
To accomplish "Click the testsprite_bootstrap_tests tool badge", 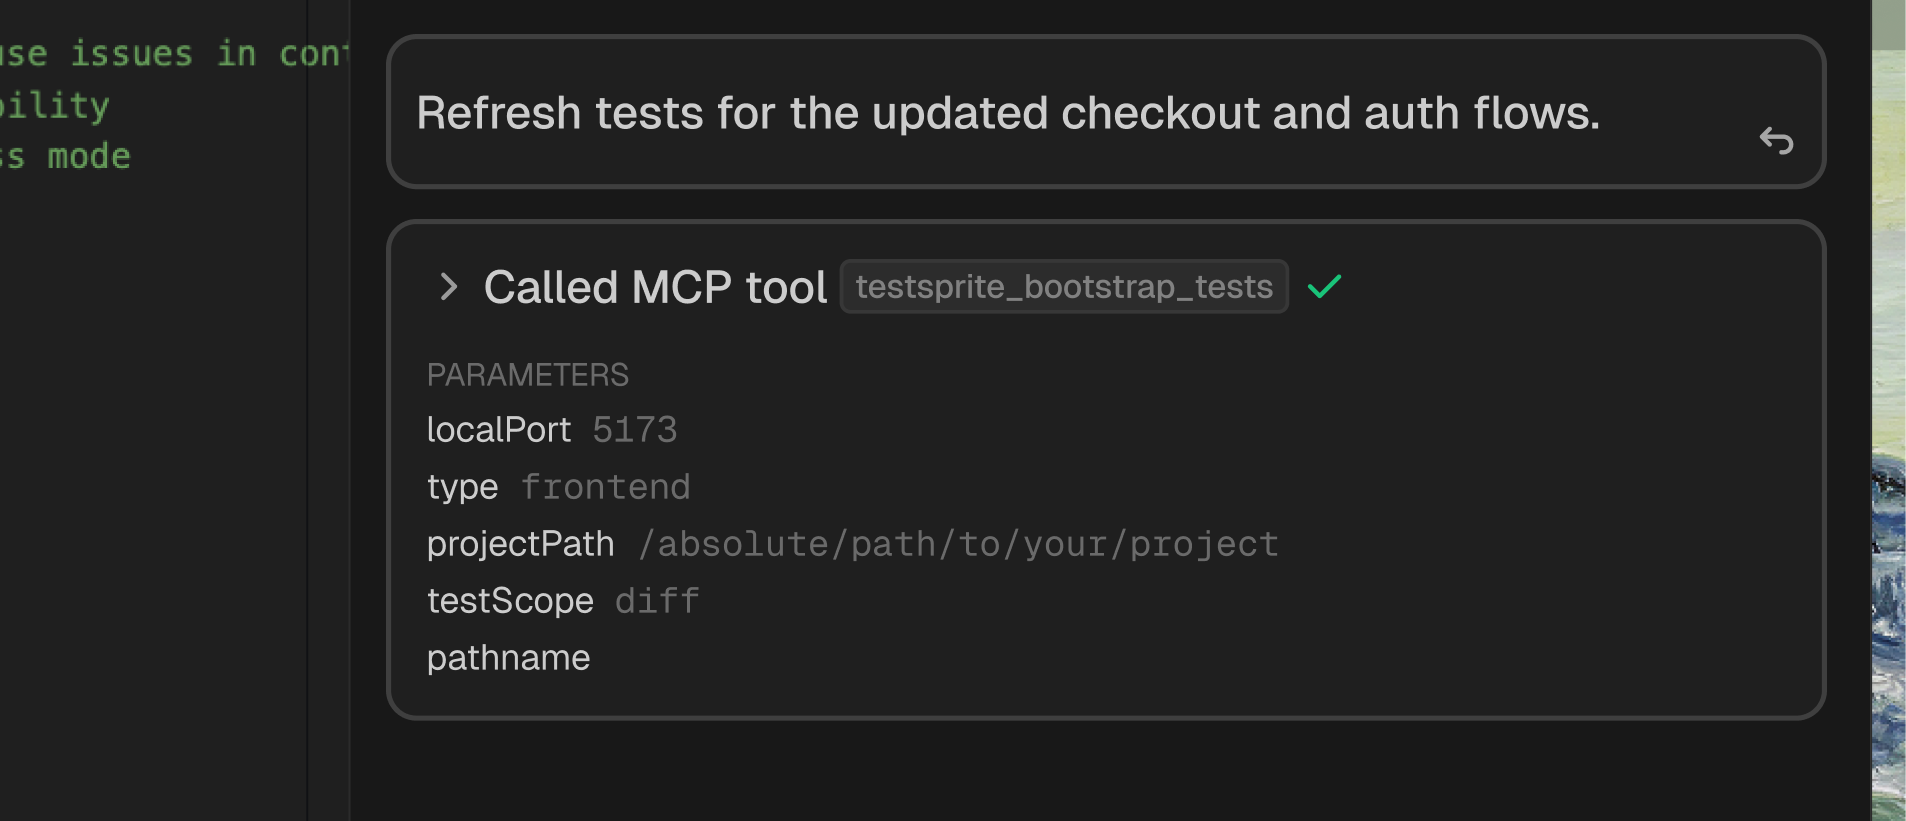I will (x=1064, y=287).
